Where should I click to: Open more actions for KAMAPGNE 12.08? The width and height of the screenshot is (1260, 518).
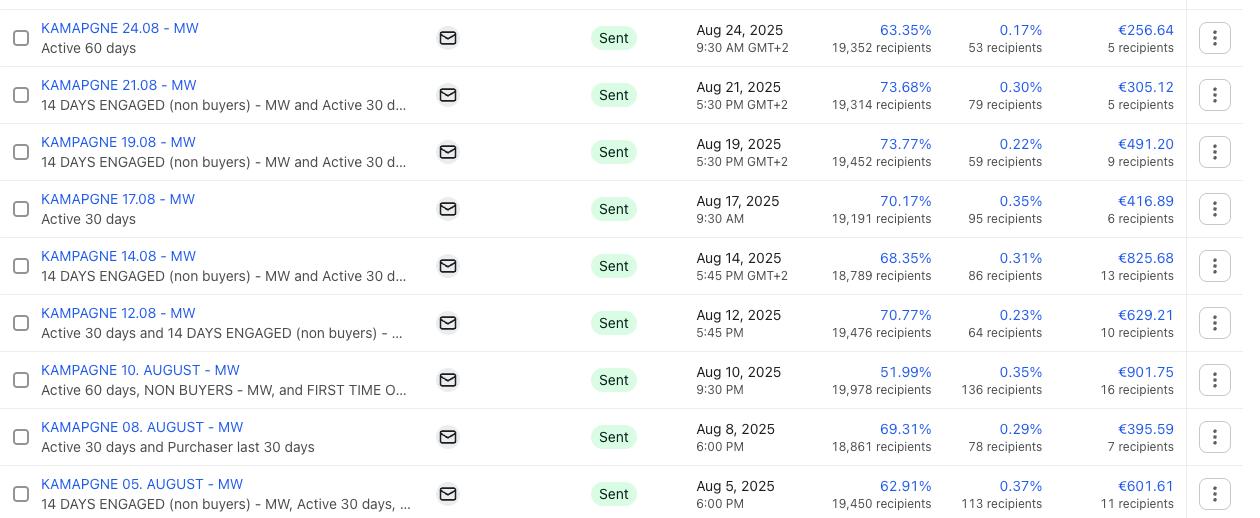[1214, 323]
